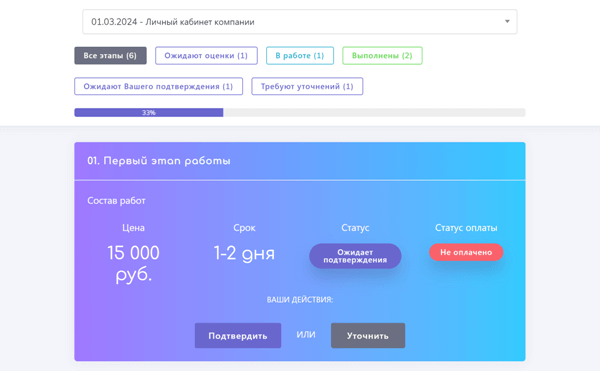
Task: Click the price '15 000 руб.'
Action: [133, 263]
